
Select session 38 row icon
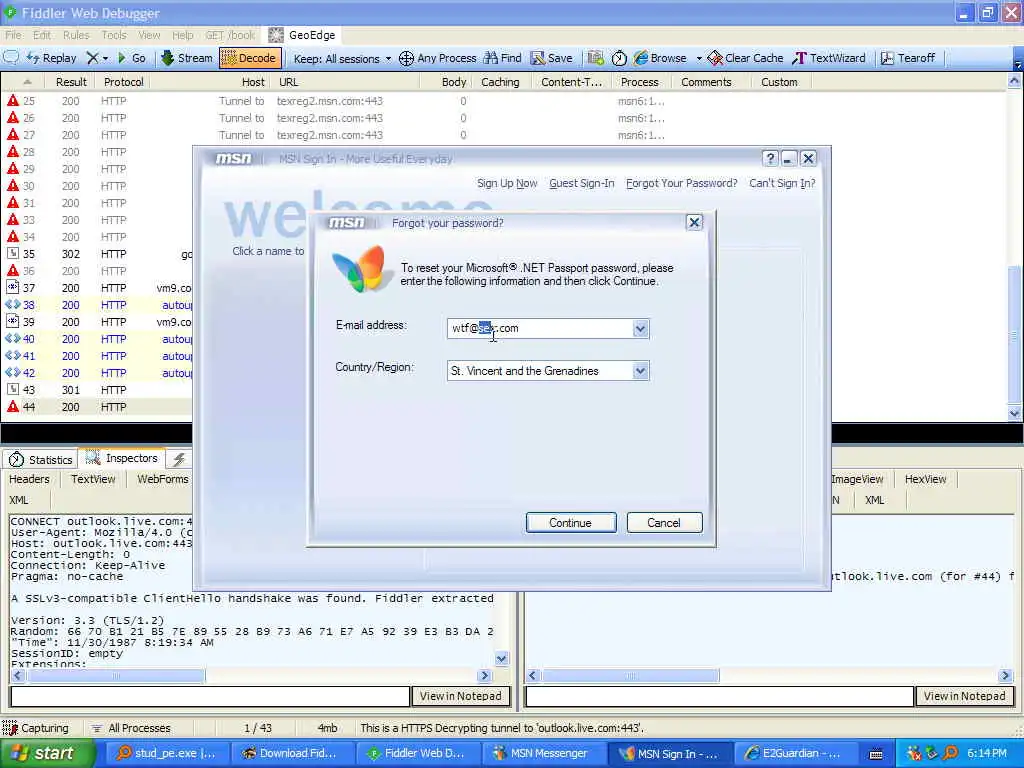pos(13,304)
